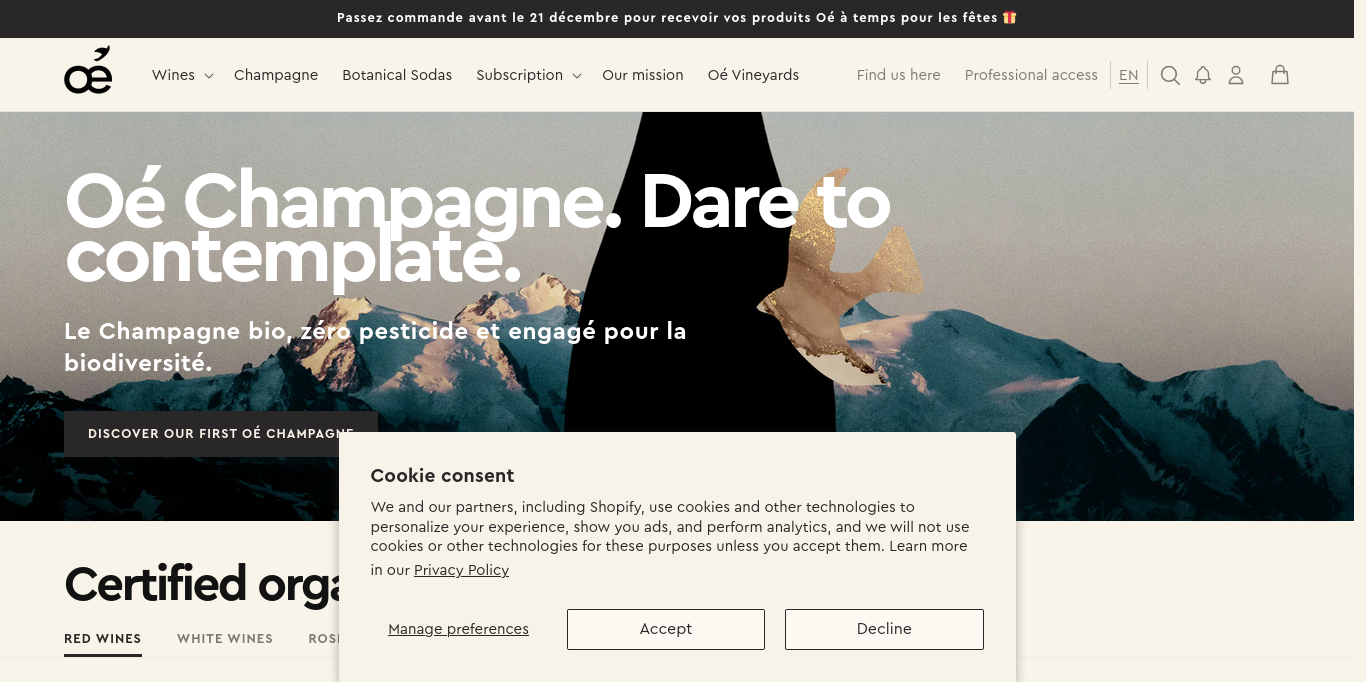Expand the Wines dropdown menu
This screenshot has height=682, width=1366.
point(183,75)
